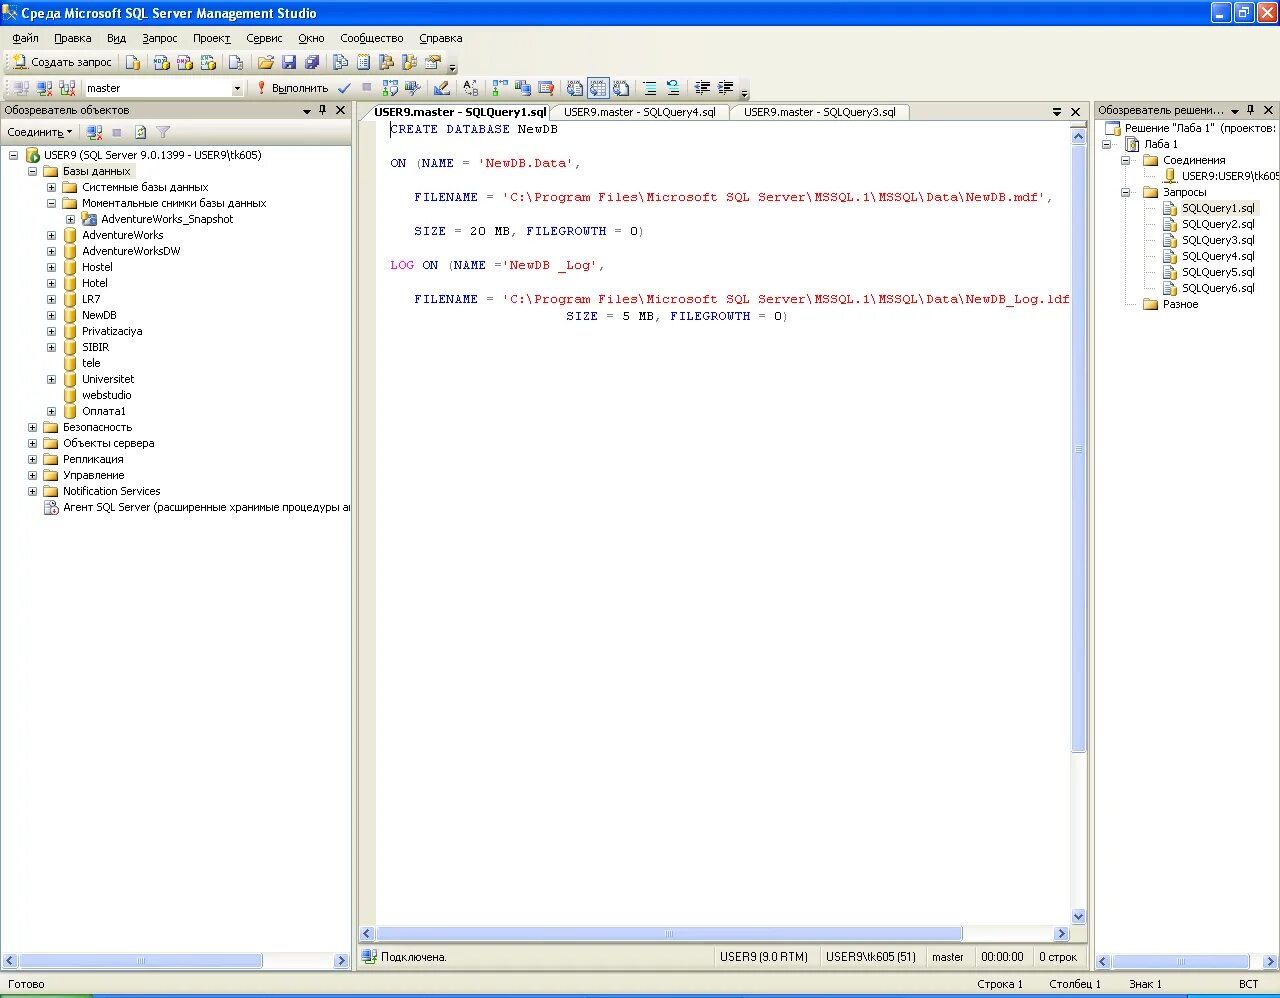The width and height of the screenshot is (1280, 998).
Task: Click the Создать запрос button
Action: tap(62, 62)
